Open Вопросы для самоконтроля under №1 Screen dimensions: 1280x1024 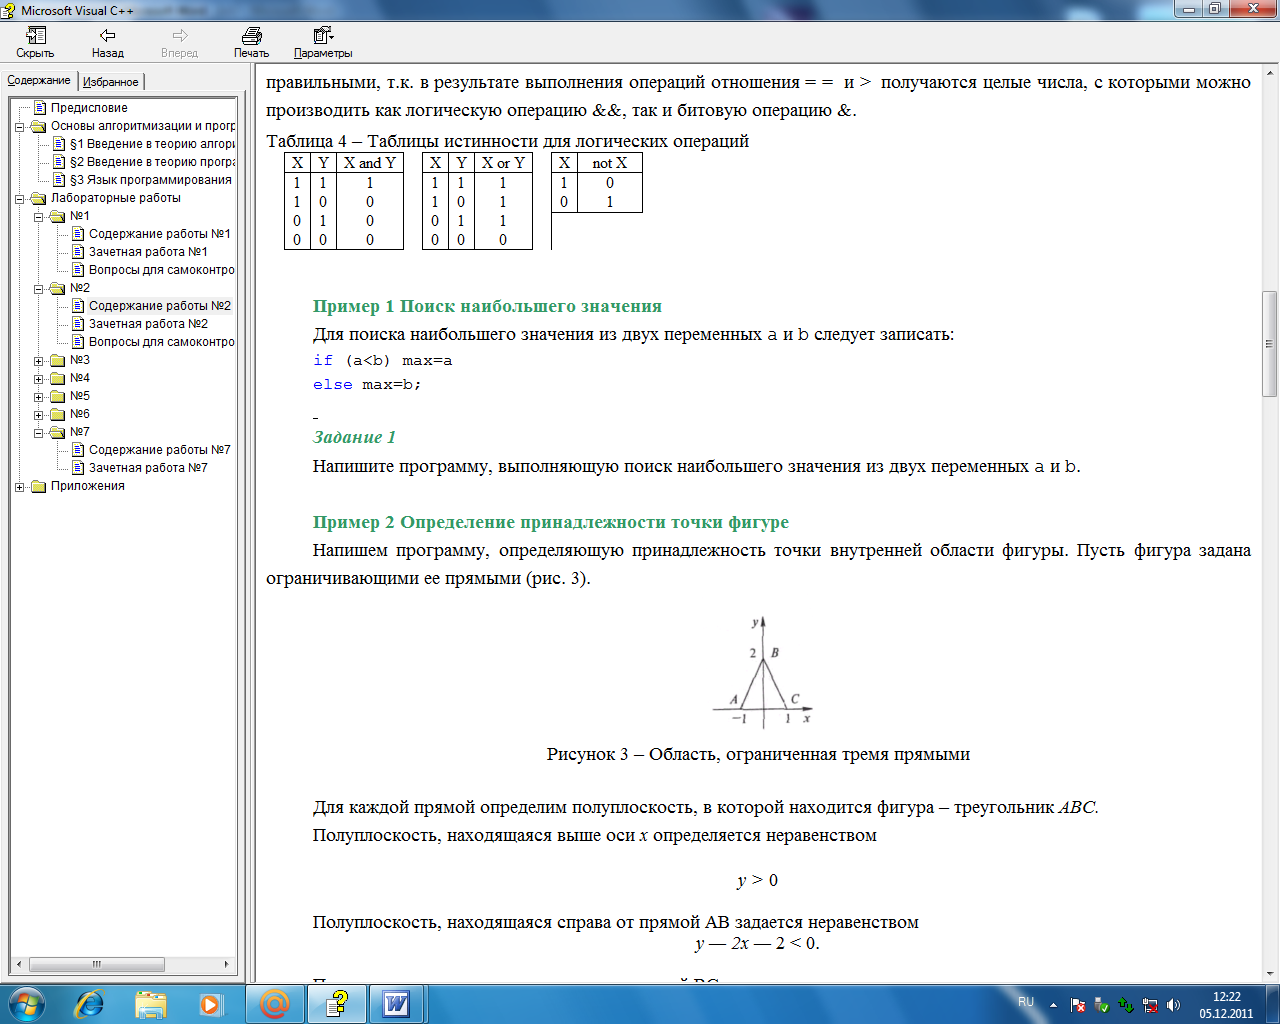click(161, 270)
